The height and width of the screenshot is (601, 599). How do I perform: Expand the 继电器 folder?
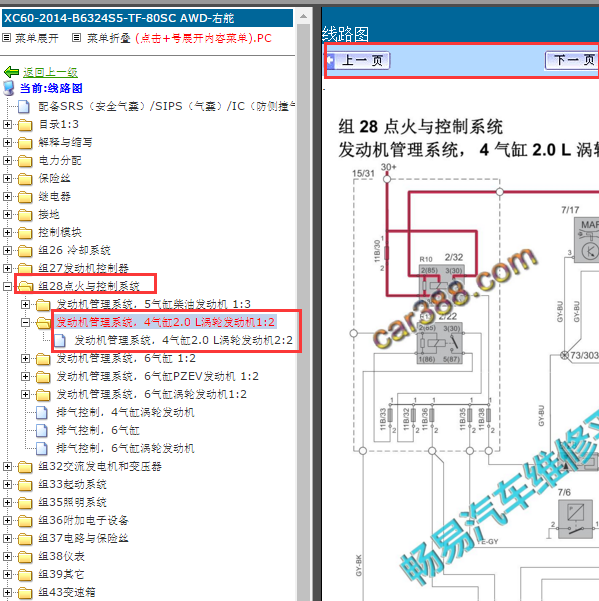point(7,196)
